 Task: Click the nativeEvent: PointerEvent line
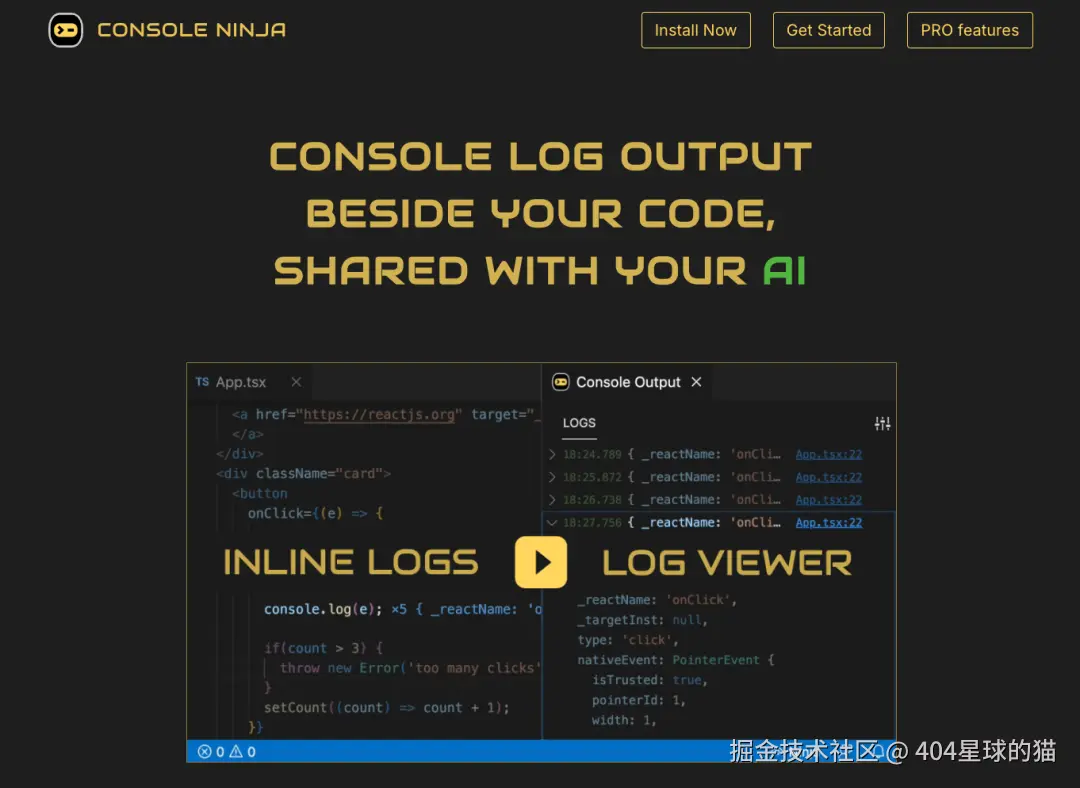click(x=676, y=660)
